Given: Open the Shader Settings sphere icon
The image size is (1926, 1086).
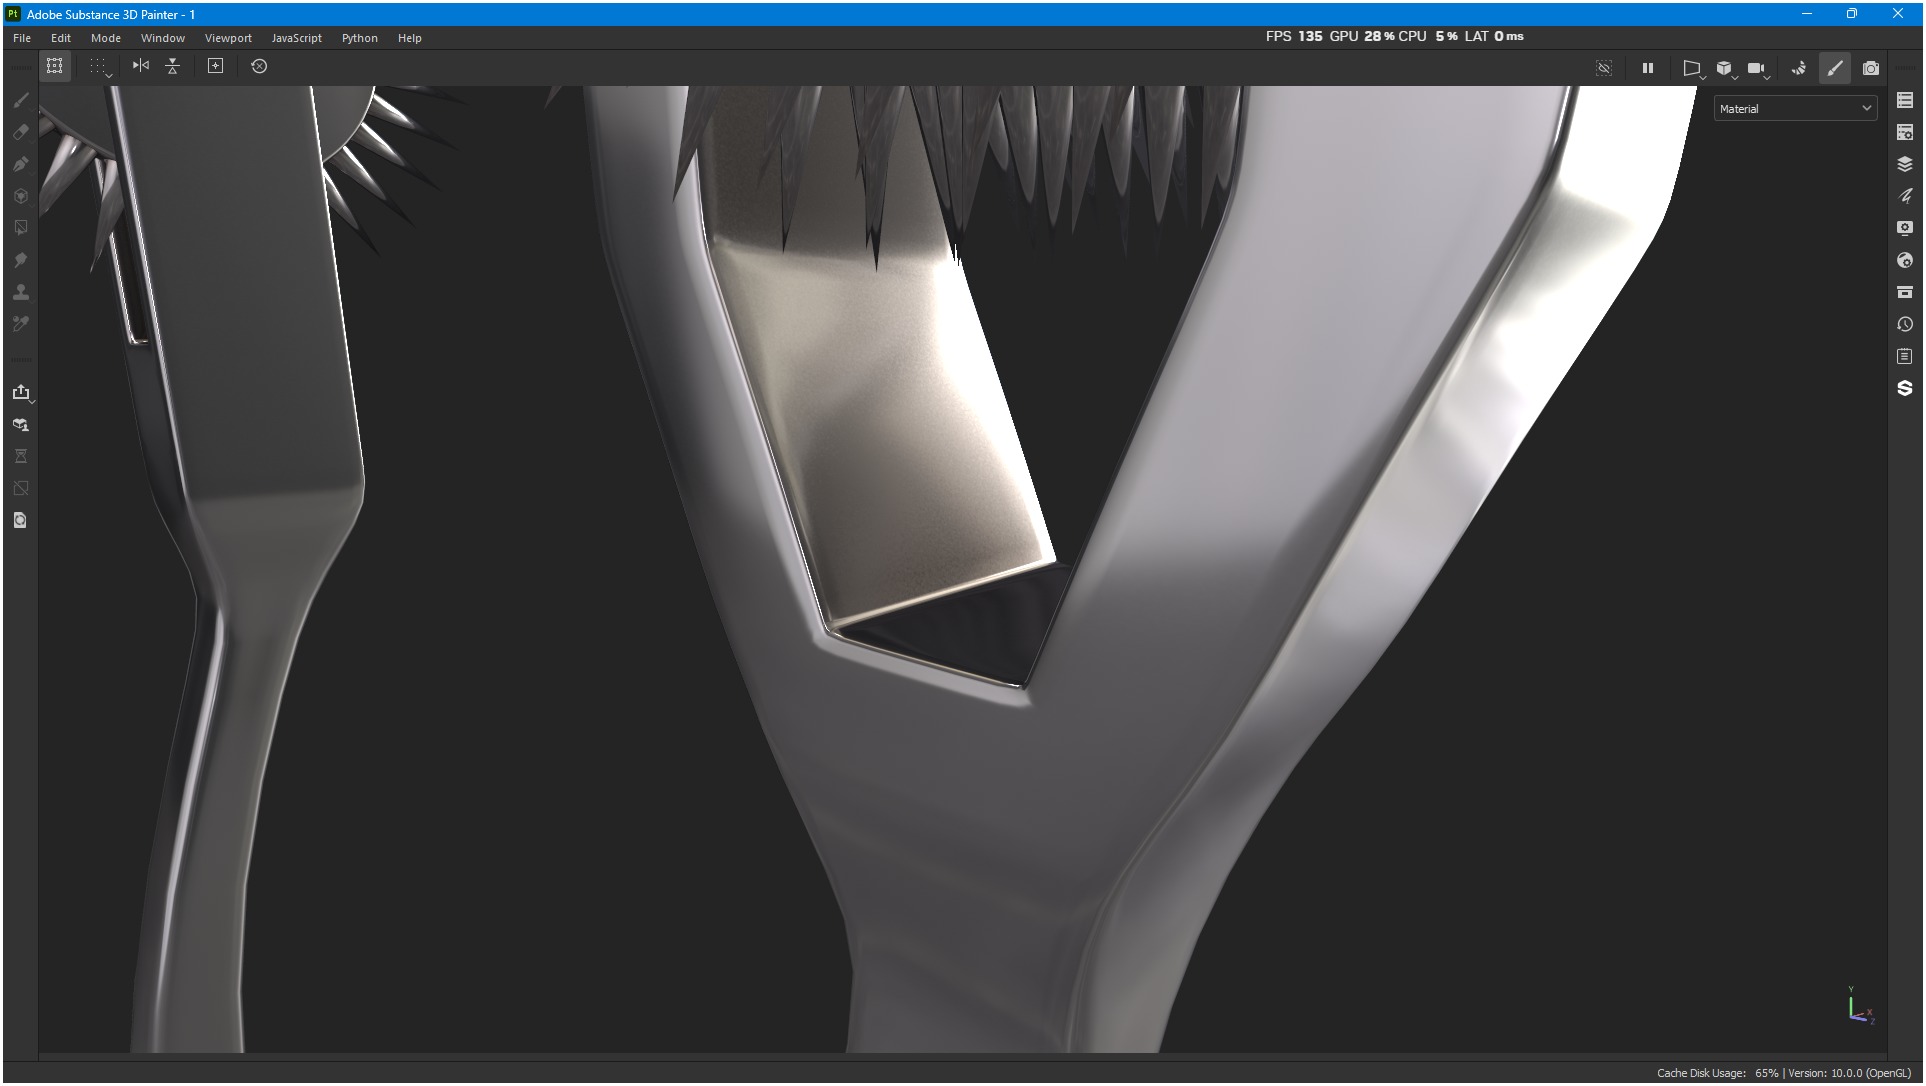Looking at the screenshot, I should coord(1904,260).
